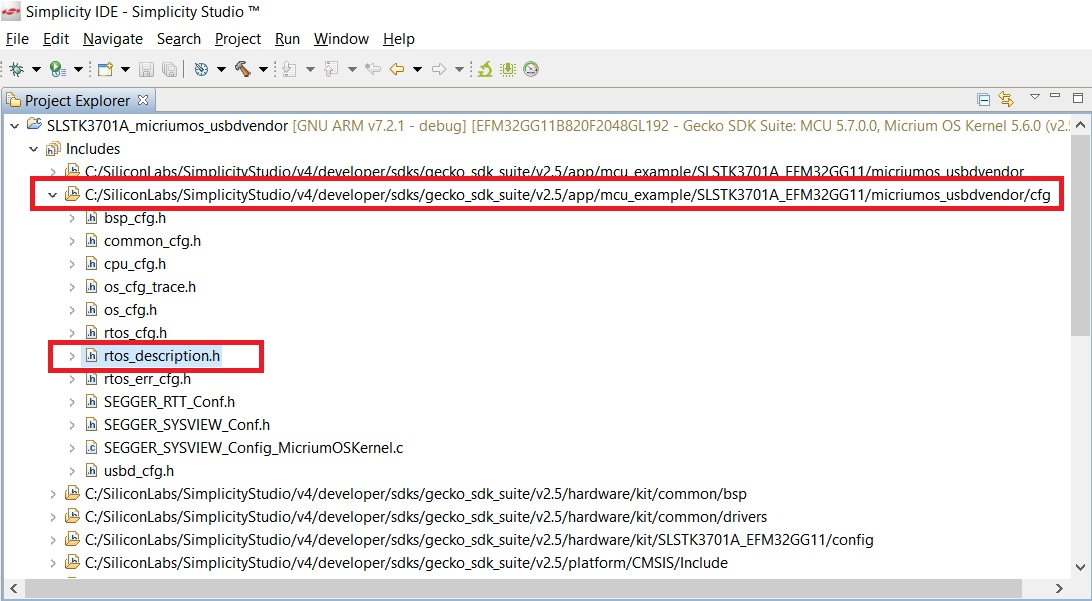Click the green flash-programmer icon in toolbar
Viewport: 1092px width, 601px height.
click(x=485, y=69)
